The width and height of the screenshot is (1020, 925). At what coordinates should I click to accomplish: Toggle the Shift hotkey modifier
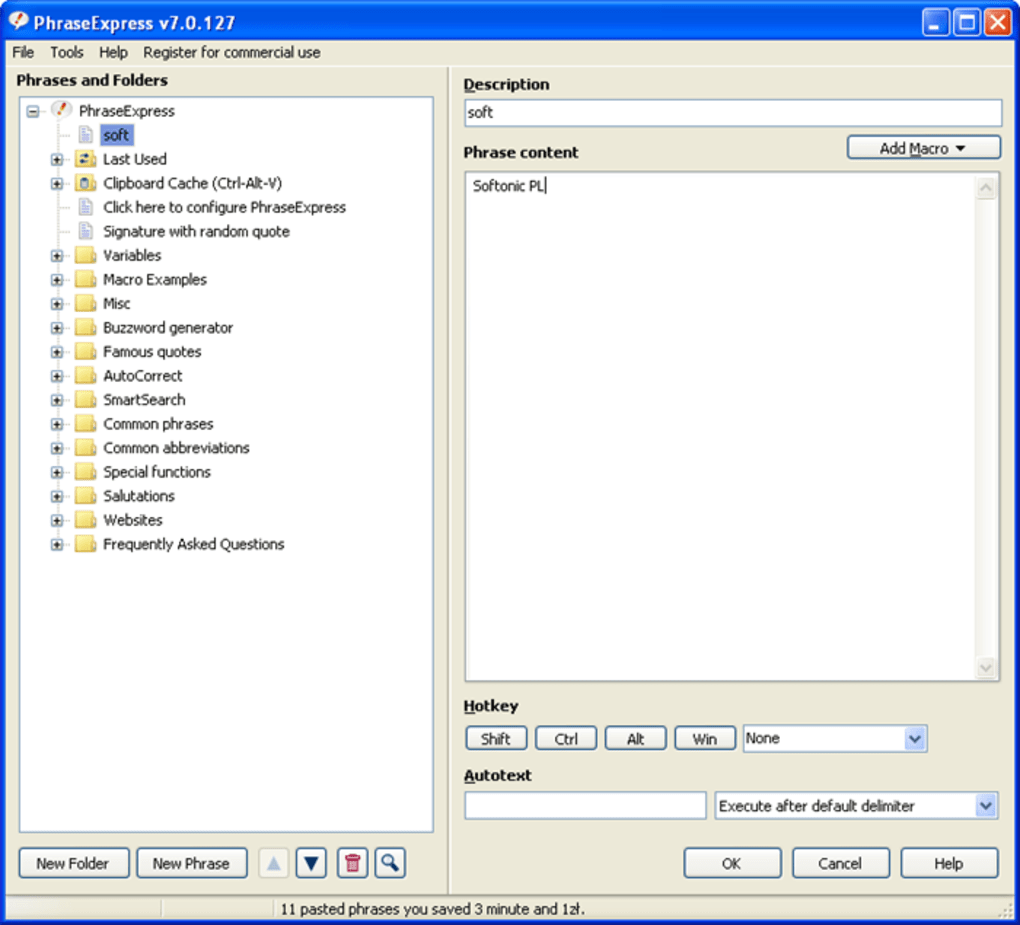pyautogui.click(x=496, y=739)
